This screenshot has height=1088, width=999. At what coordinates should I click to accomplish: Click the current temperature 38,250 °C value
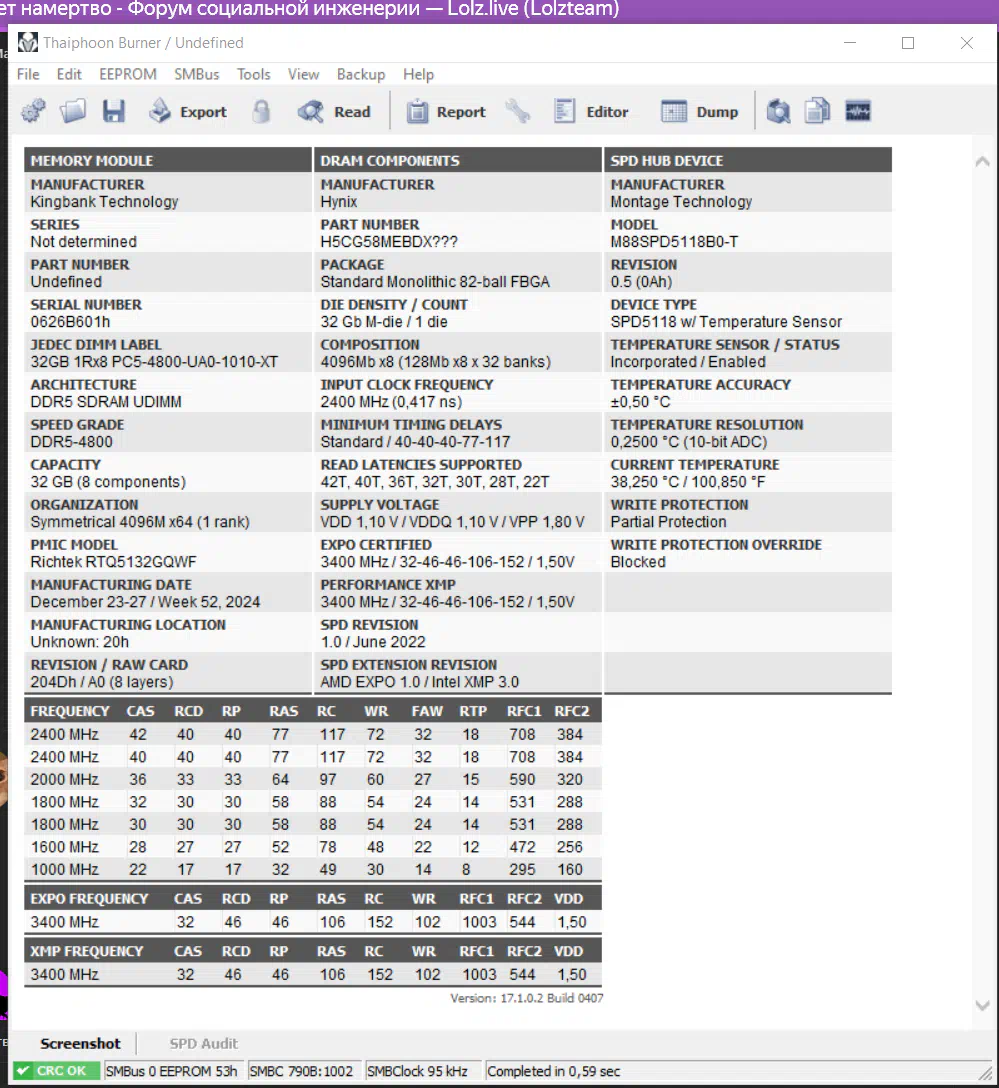click(x=688, y=482)
